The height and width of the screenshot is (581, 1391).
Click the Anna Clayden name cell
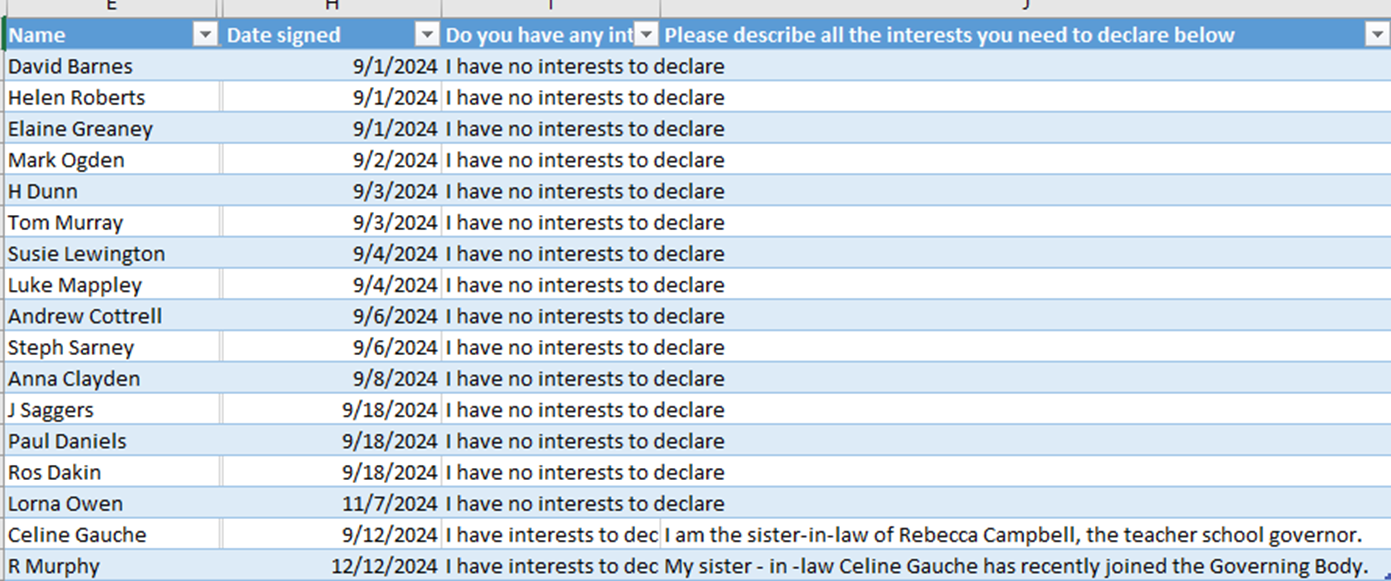pyautogui.click(x=112, y=378)
